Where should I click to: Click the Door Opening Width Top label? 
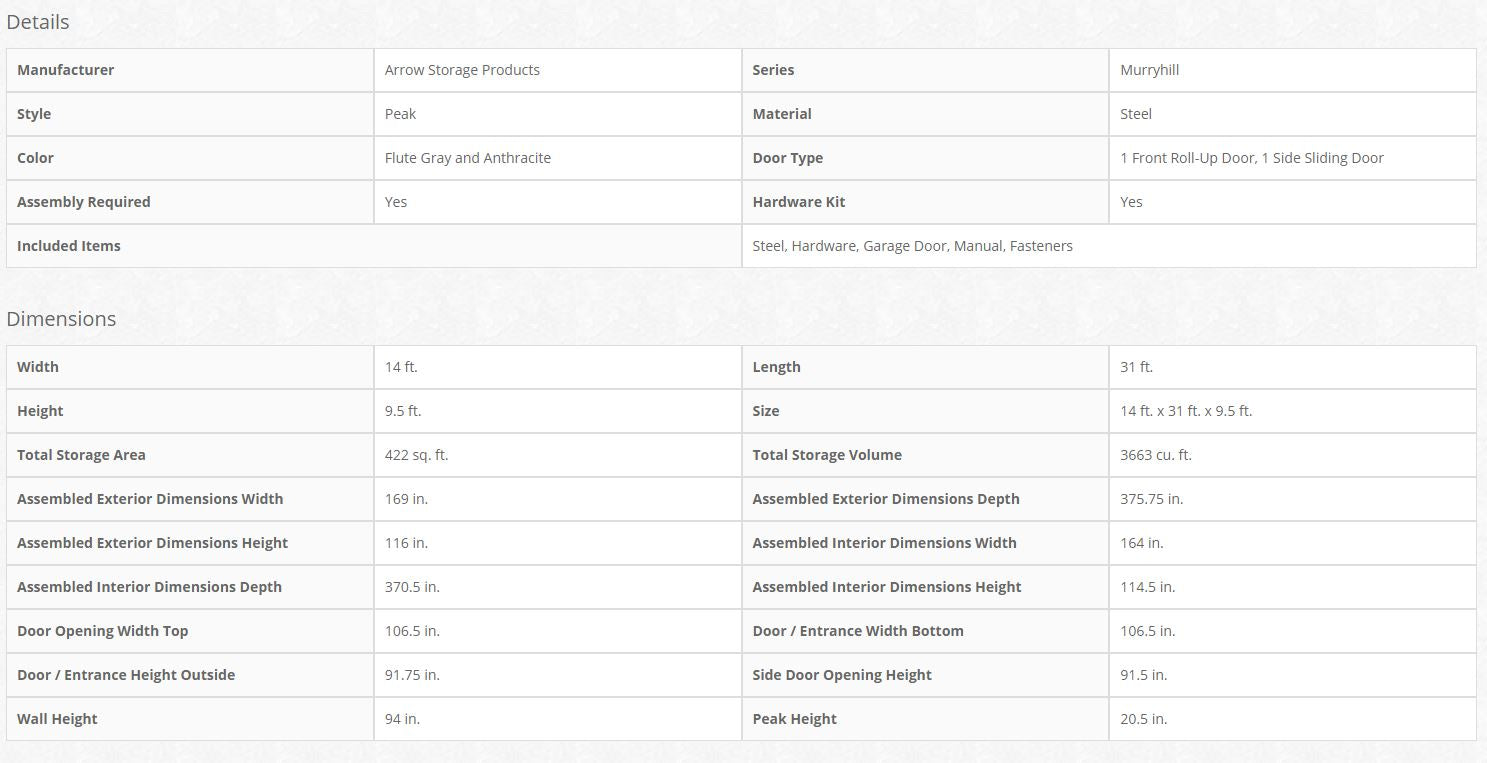pyautogui.click(x=103, y=631)
